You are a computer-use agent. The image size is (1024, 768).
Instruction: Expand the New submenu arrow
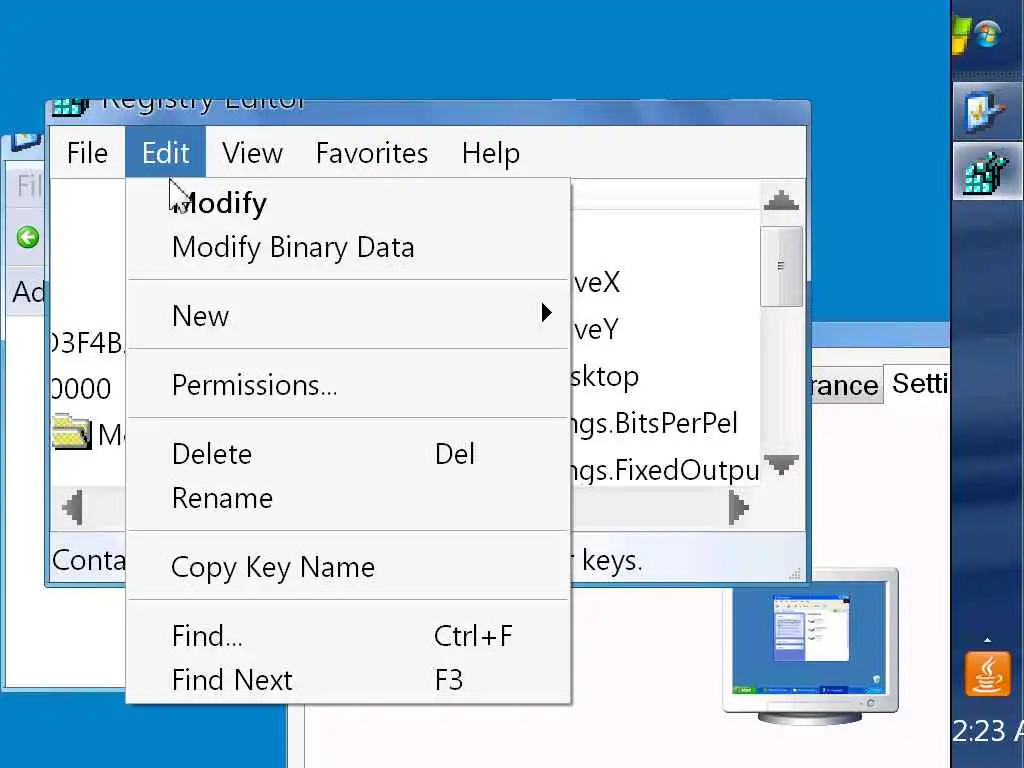pyautogui.click(x=547, y=313)
